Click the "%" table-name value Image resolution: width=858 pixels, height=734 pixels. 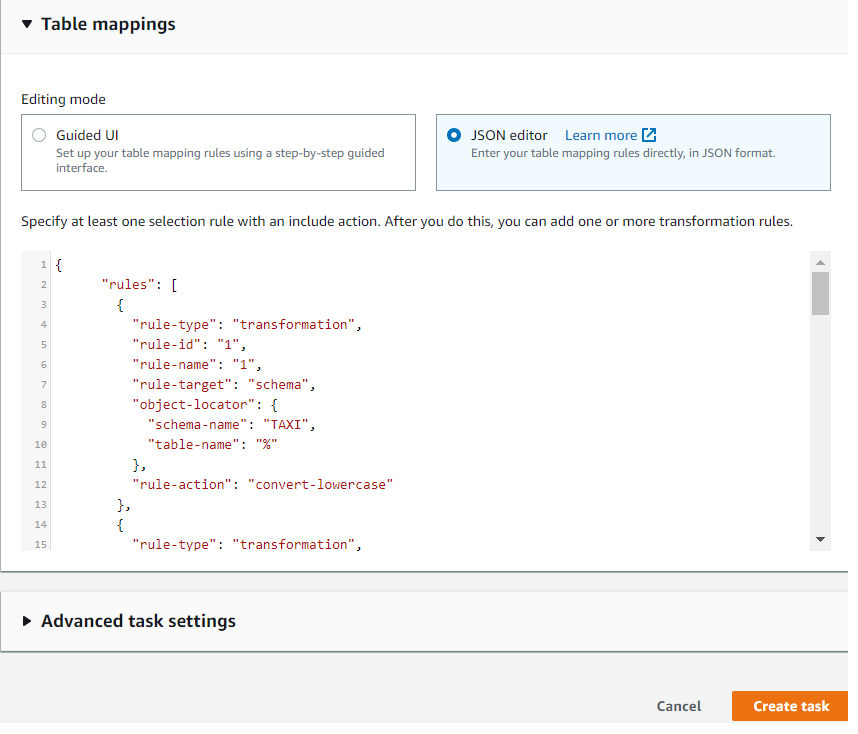(x=266, y=444)
